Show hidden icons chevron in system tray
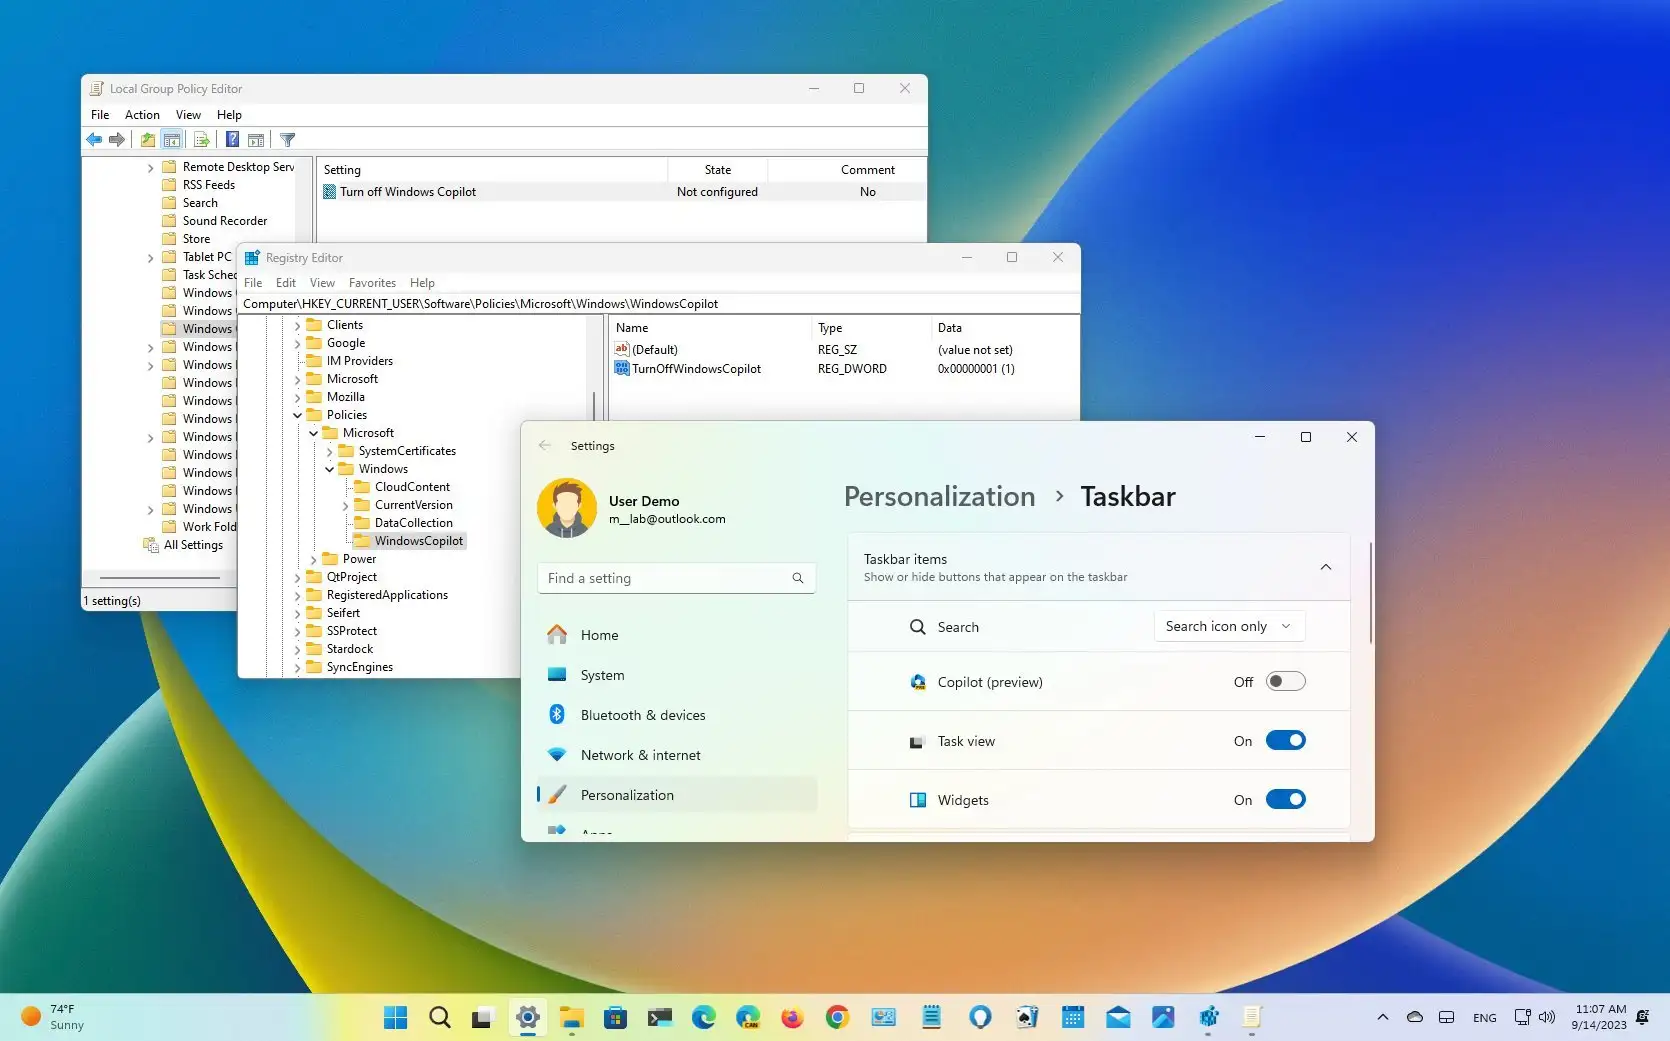 [1382, 1017]
